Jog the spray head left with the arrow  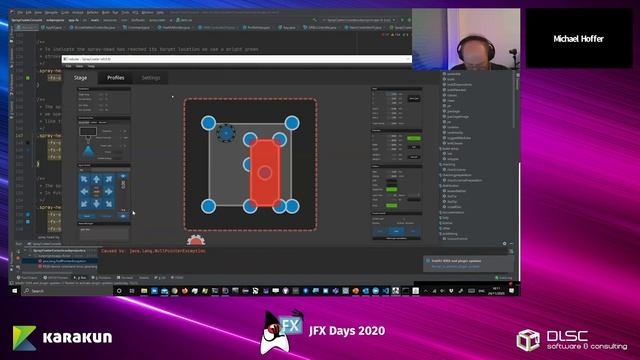[84, 191]
